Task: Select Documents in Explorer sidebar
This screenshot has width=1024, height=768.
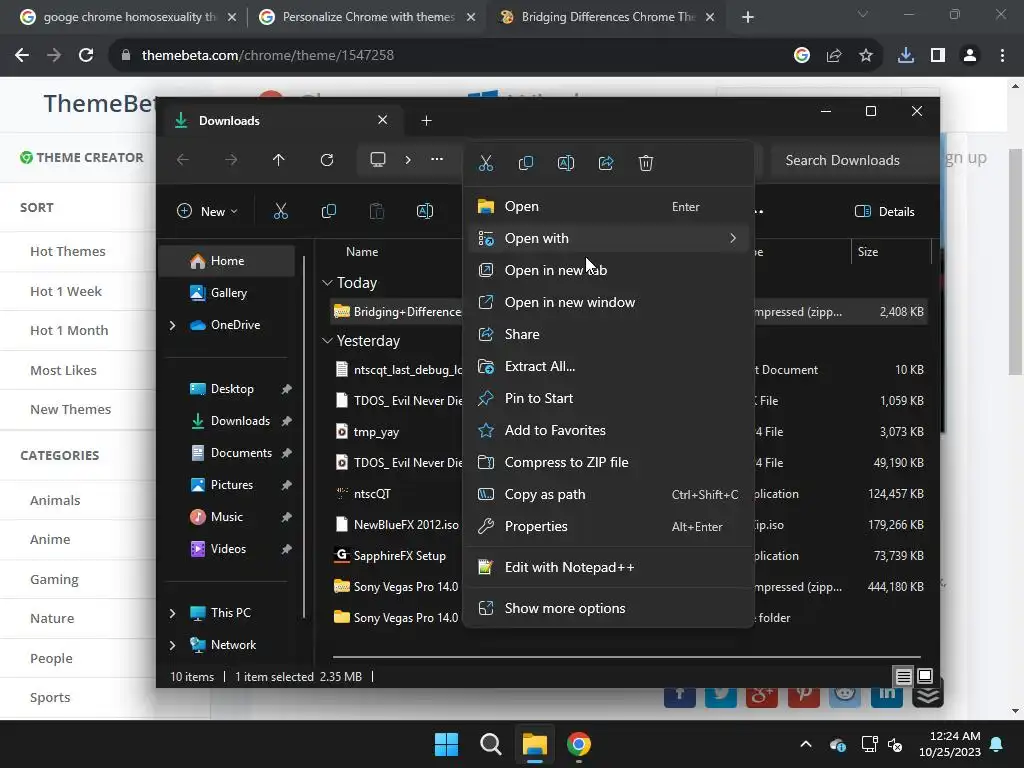Action: click(227, 453)
